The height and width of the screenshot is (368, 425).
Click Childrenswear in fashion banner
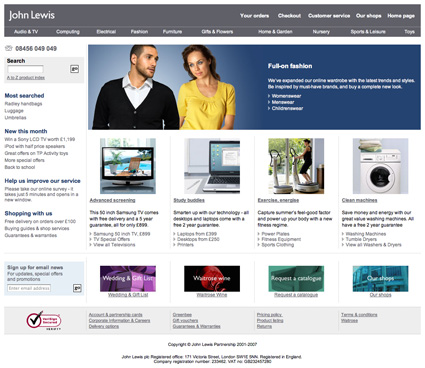point(287,108)
